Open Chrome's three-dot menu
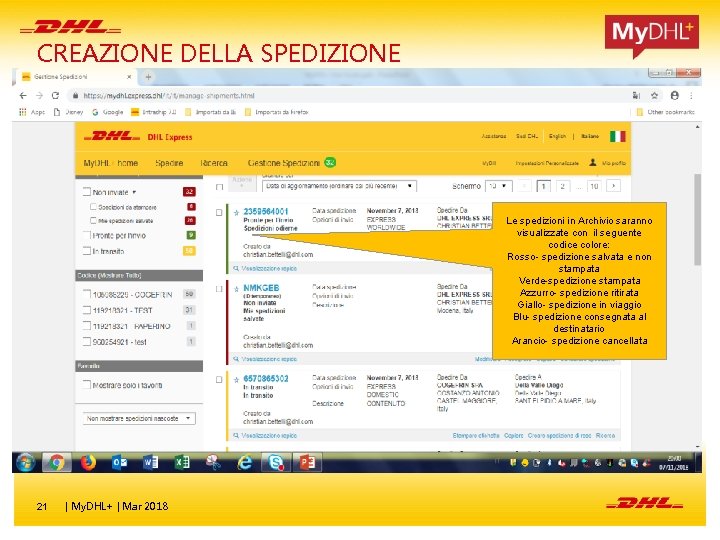Screen dimensions: 720x540 (x=691, y=96)
